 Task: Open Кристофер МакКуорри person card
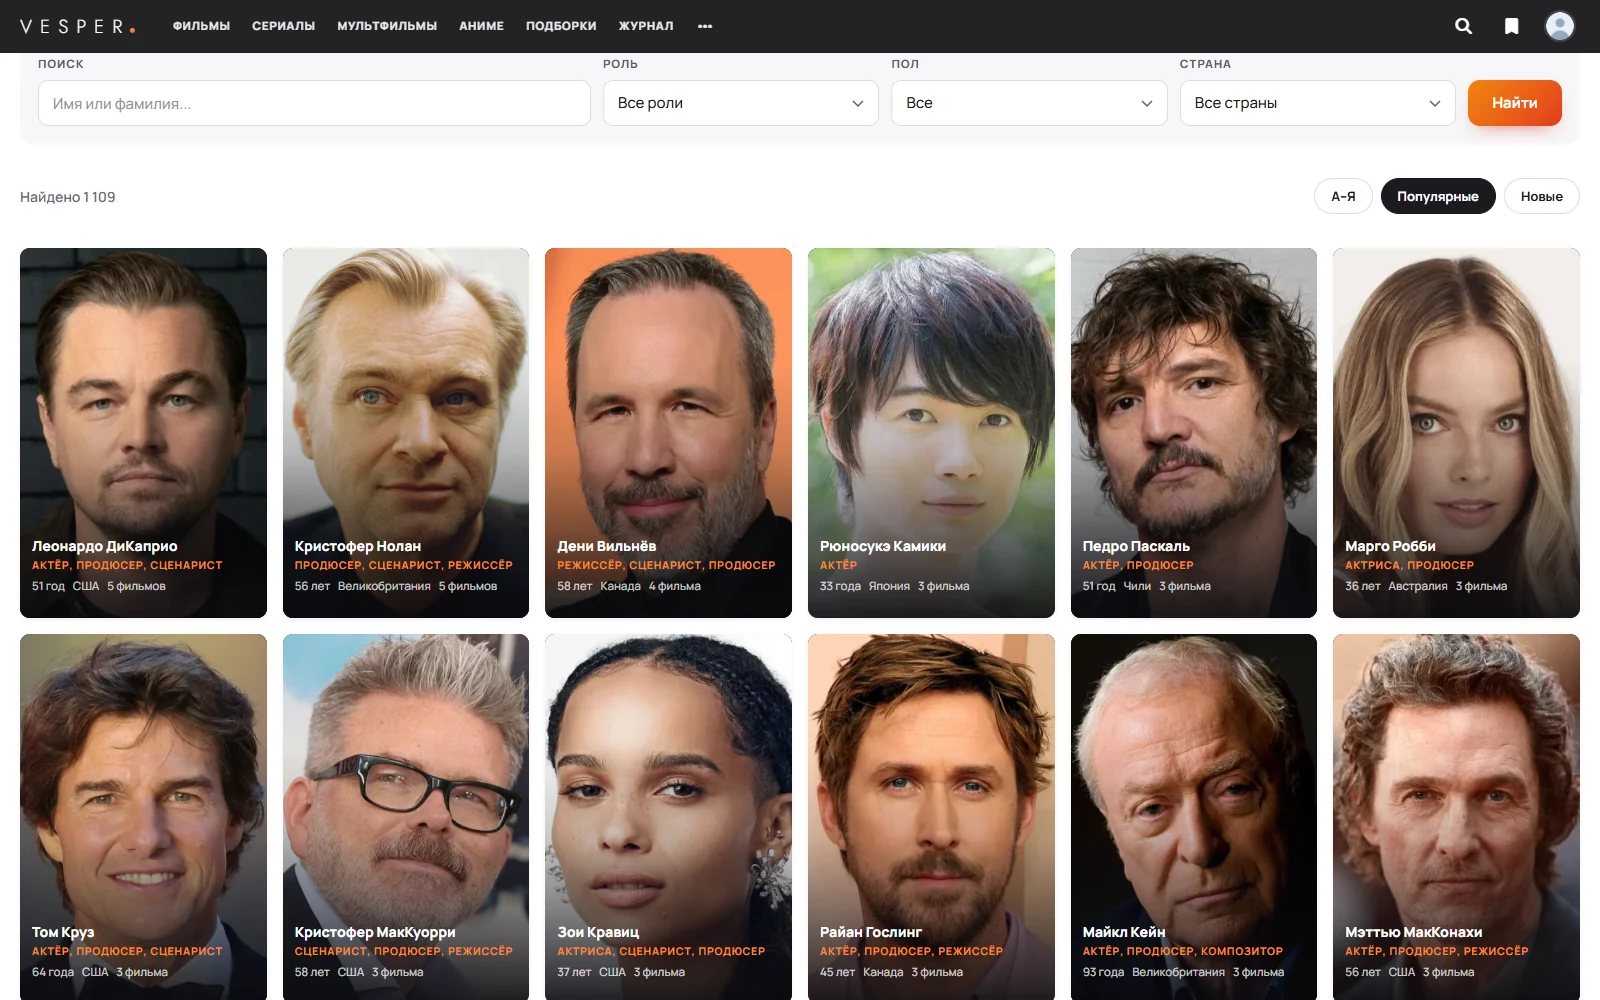tap(406, 817)
